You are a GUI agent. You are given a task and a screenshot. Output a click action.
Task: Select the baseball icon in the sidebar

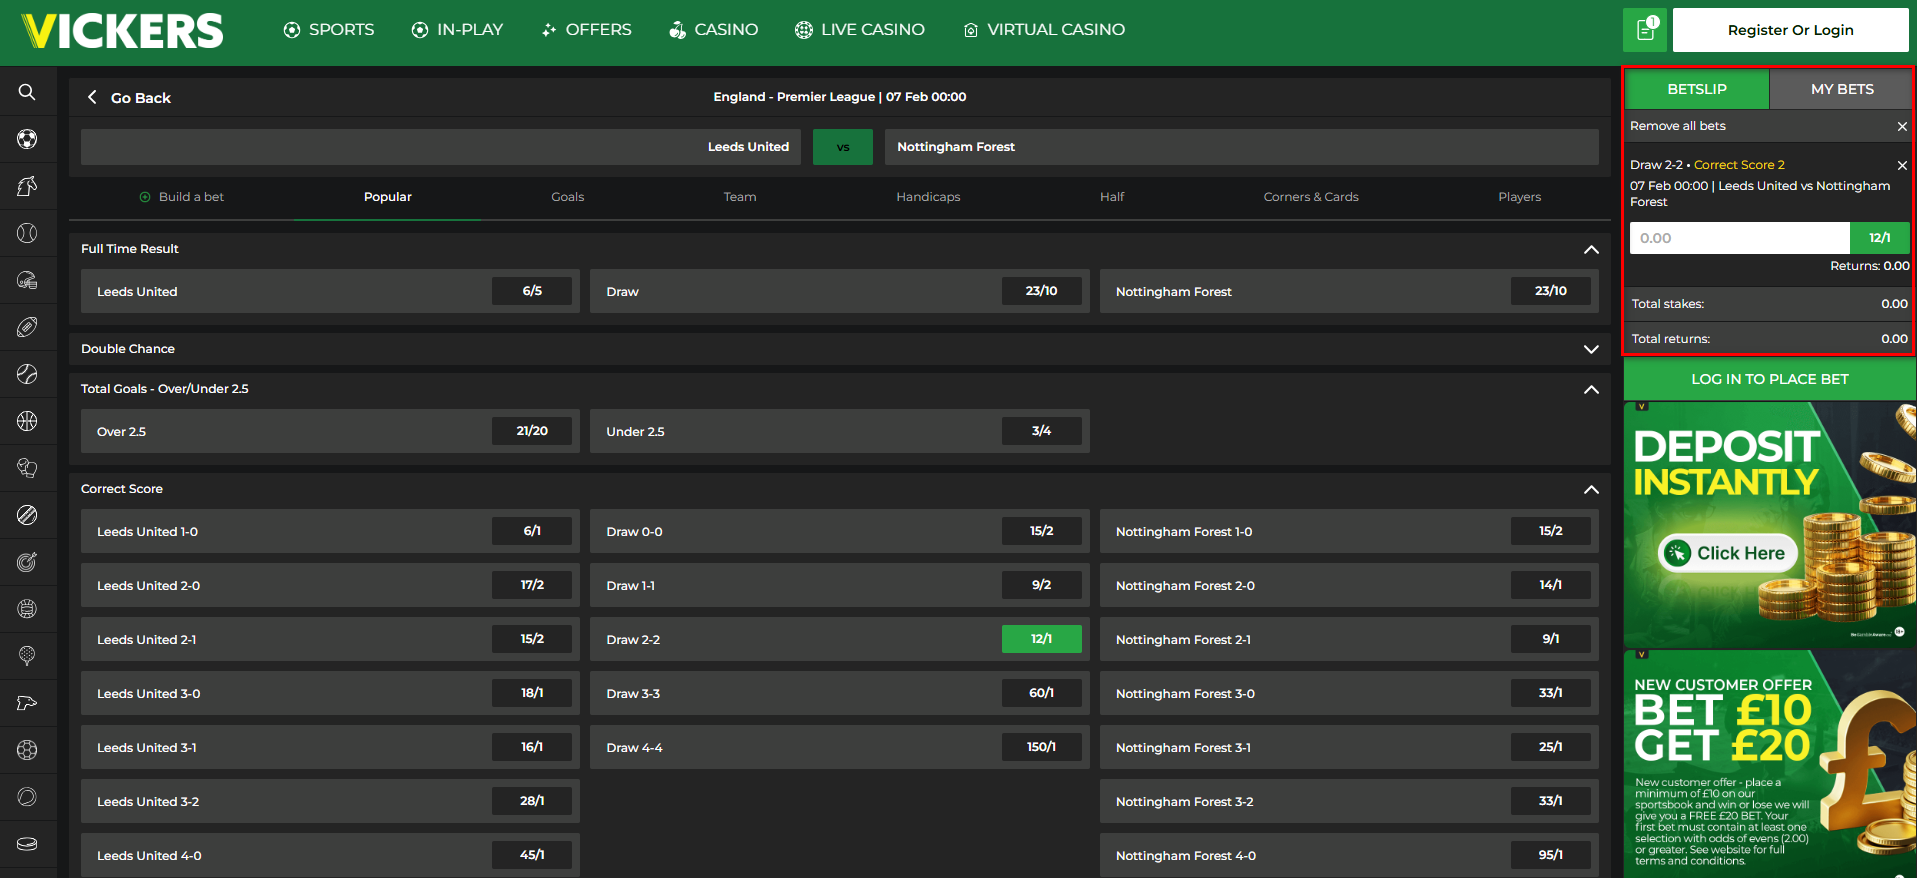[27, 233]
